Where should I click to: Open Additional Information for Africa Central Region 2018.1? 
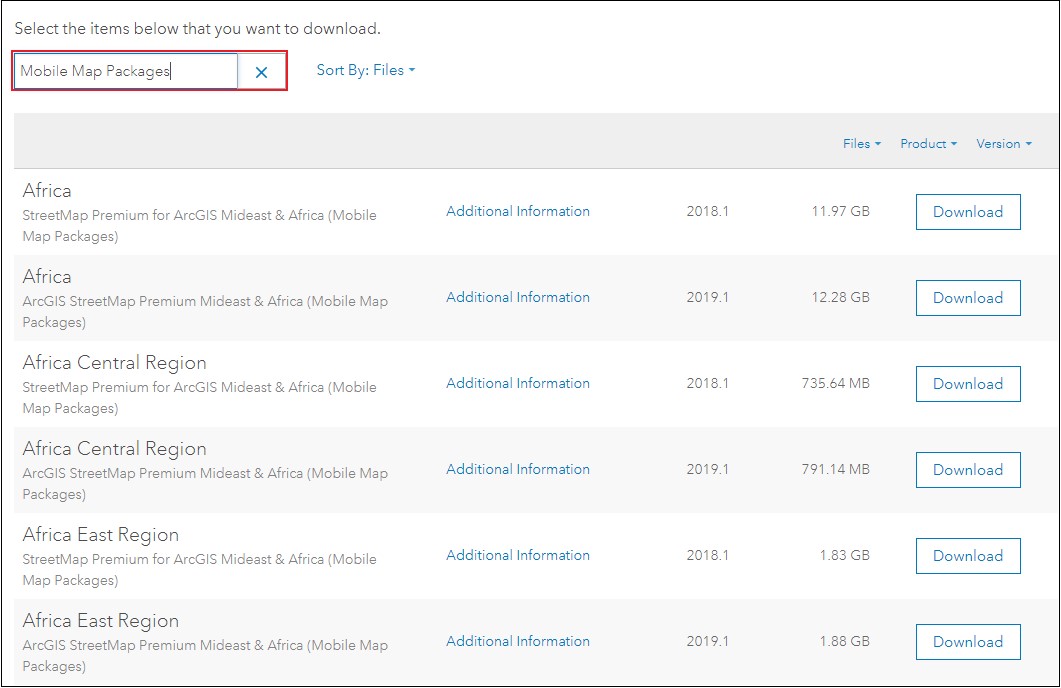coord(518,383)
